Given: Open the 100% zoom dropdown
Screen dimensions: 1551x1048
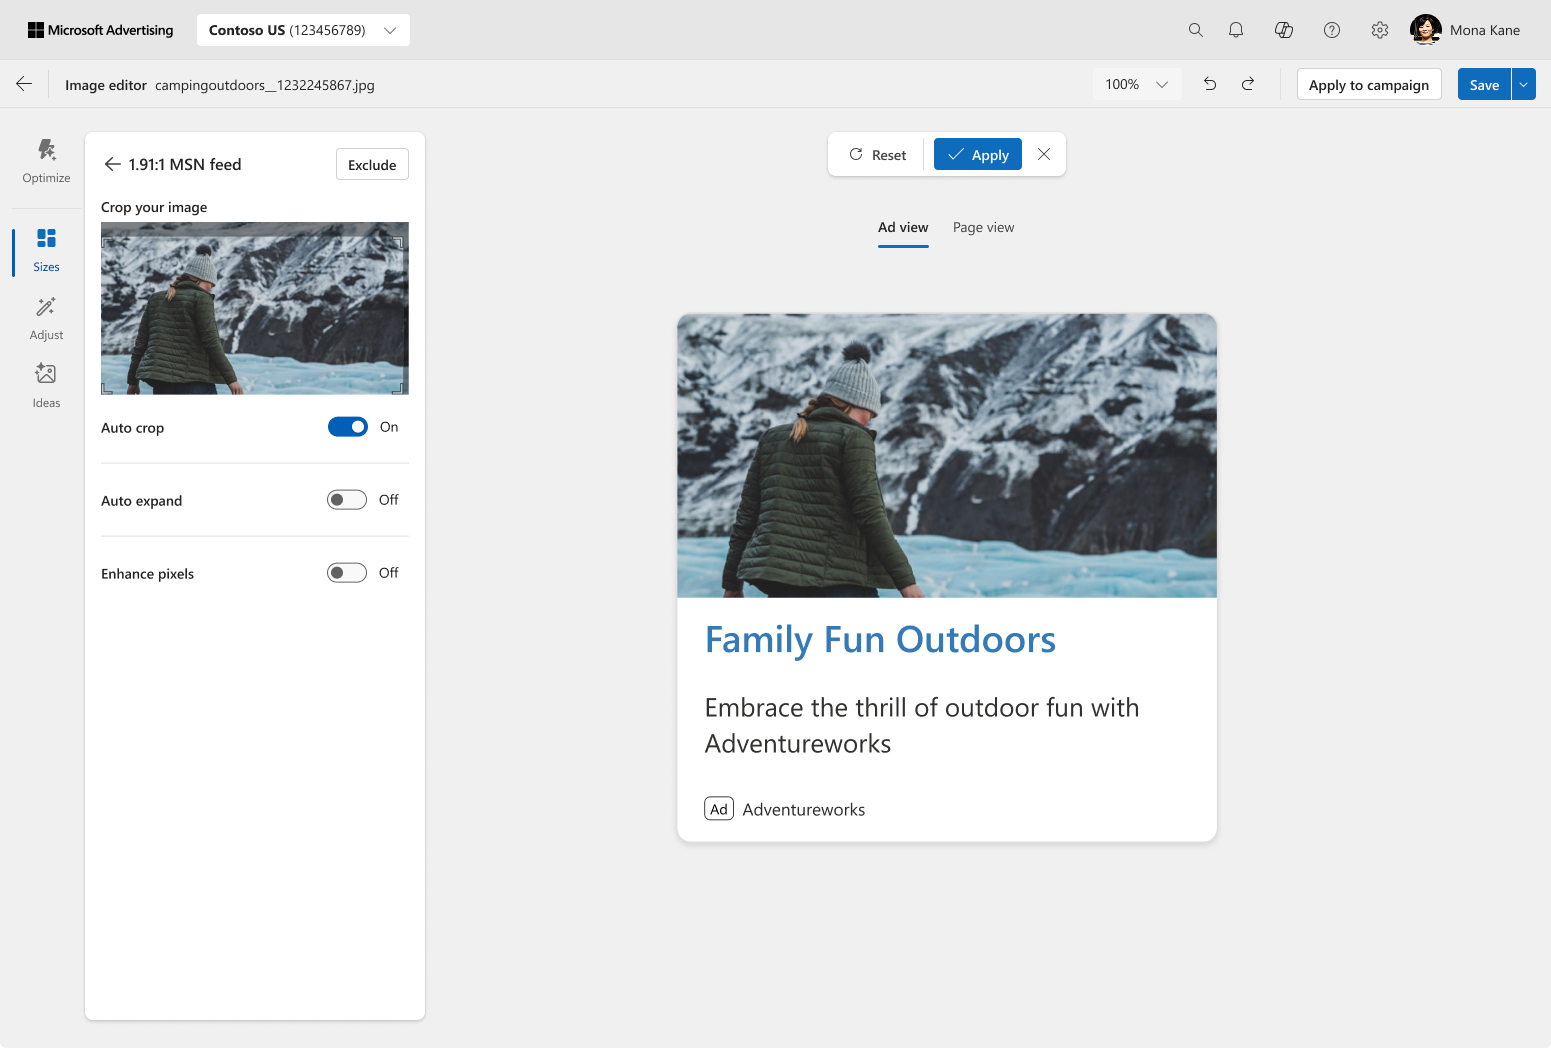Looking at the screenshot, I should [x=1137, y=84].
